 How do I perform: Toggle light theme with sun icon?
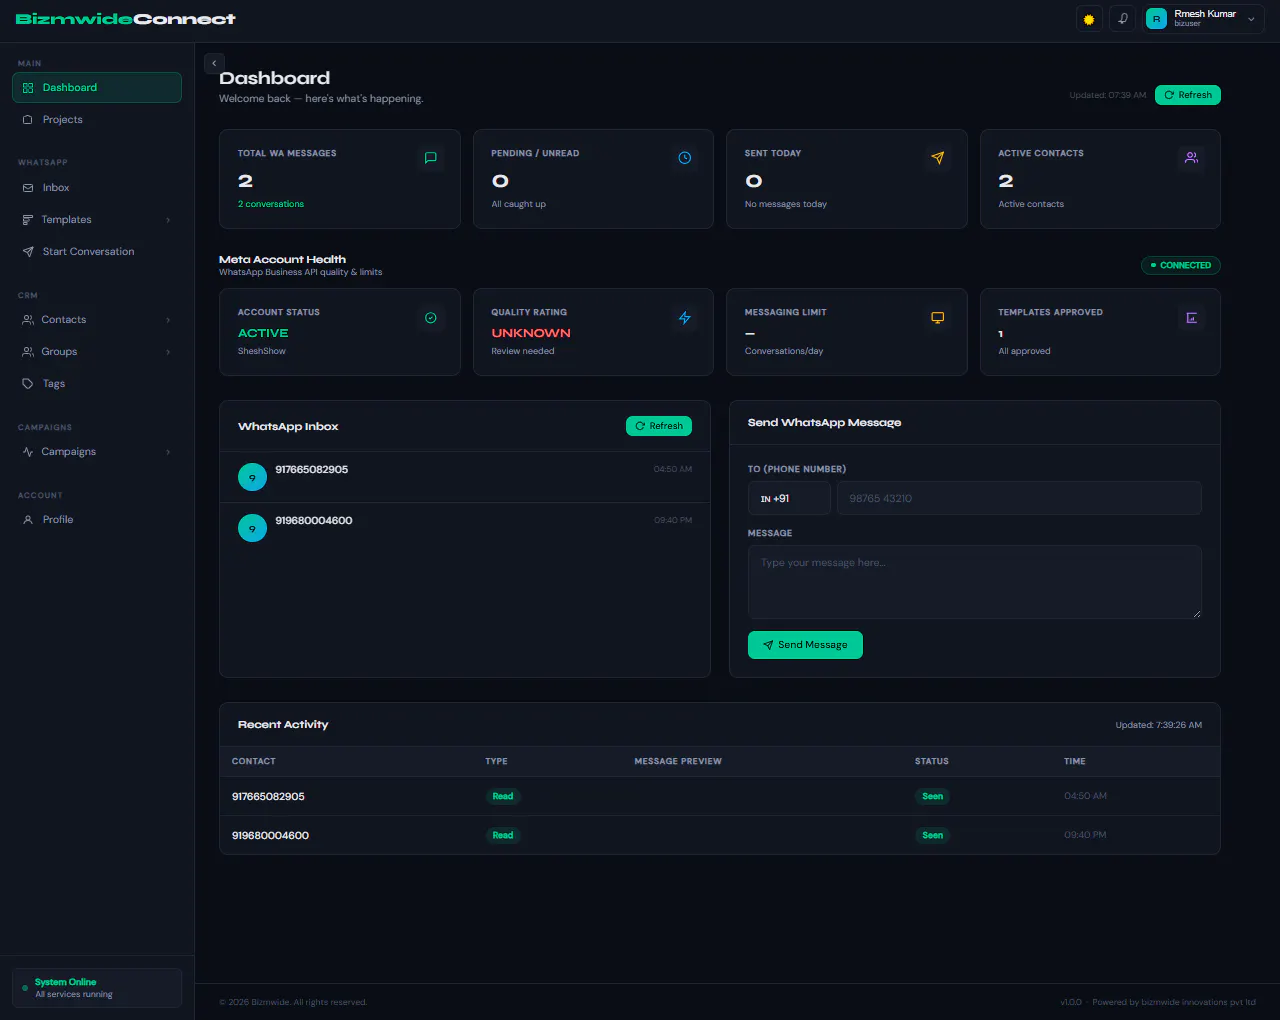(1089, 19)
